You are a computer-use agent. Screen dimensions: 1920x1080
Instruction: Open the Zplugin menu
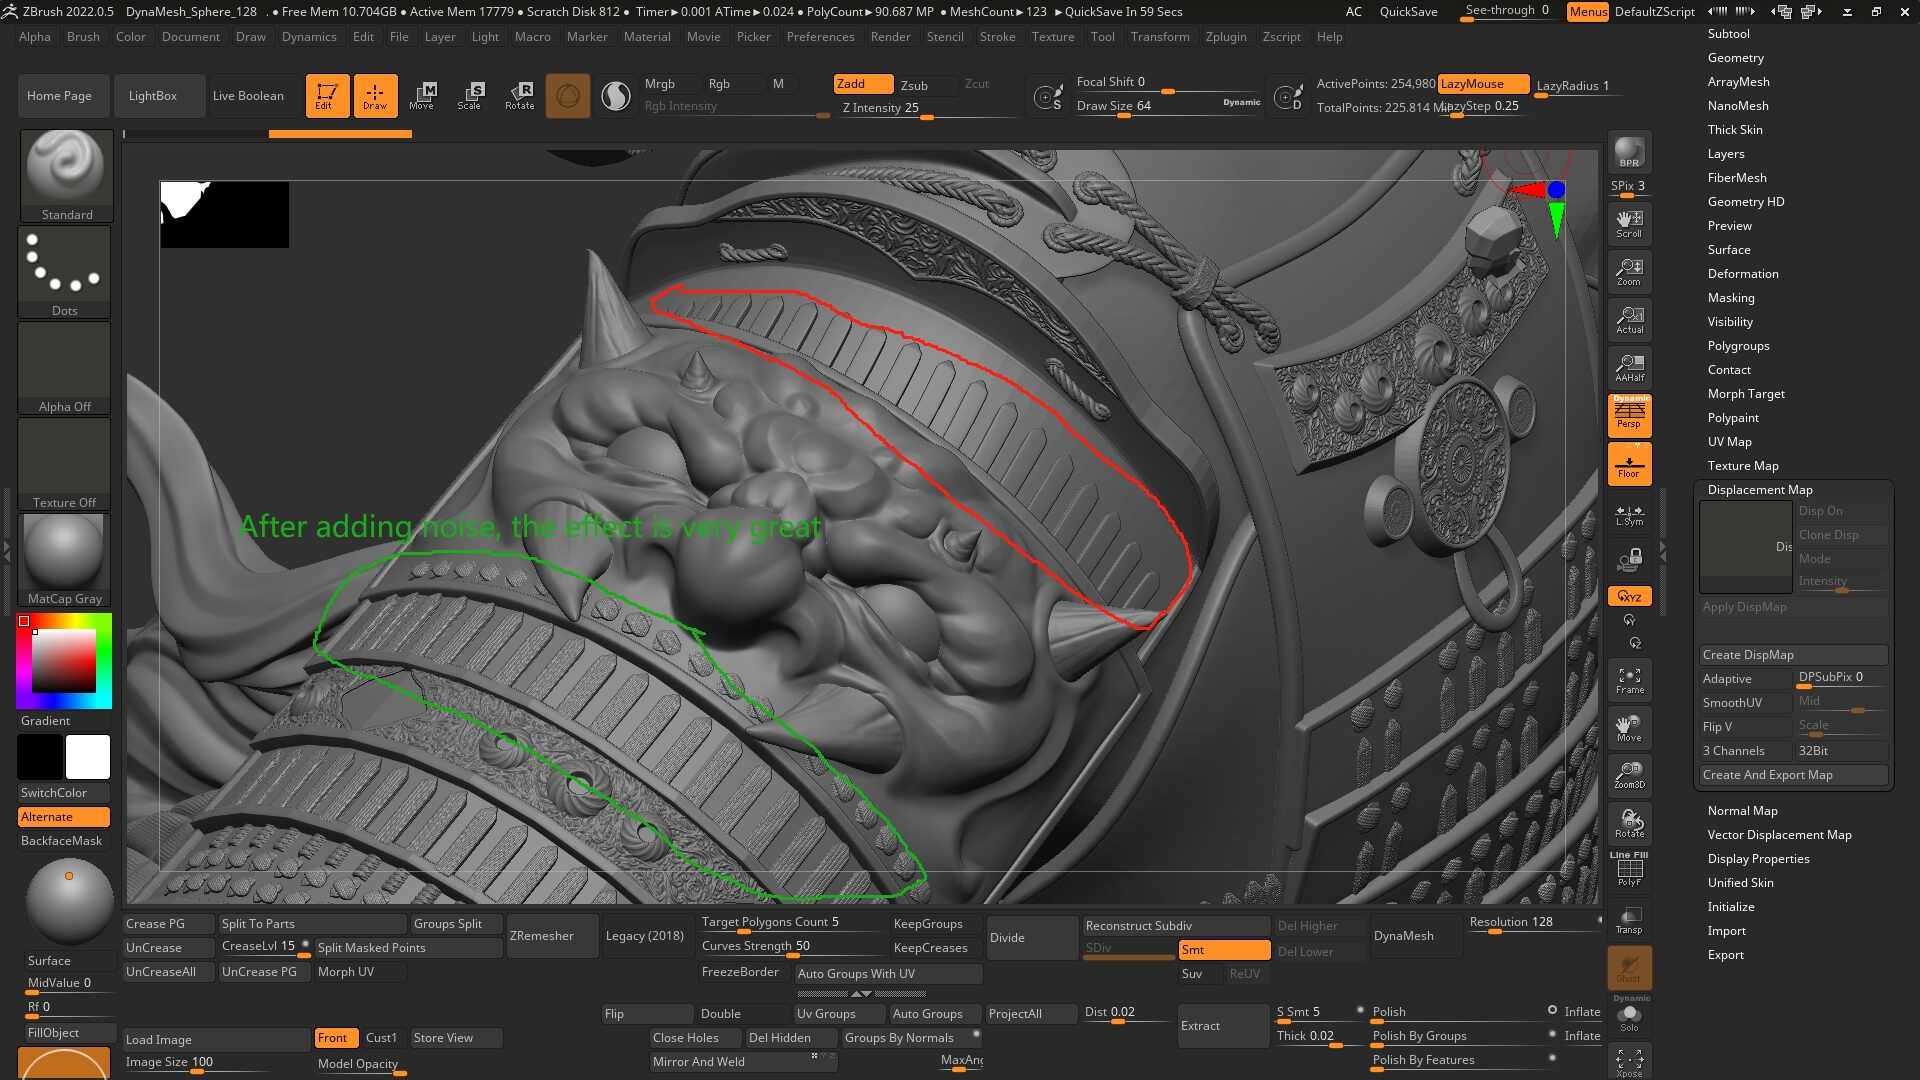[x=1225, y=37]
